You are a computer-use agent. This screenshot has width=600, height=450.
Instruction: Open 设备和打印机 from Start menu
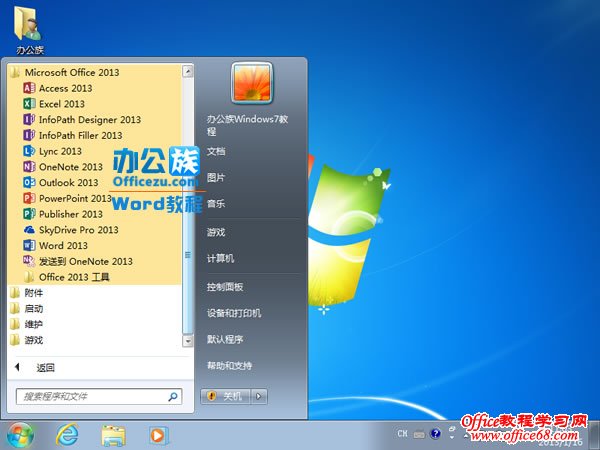coord(234,313)
